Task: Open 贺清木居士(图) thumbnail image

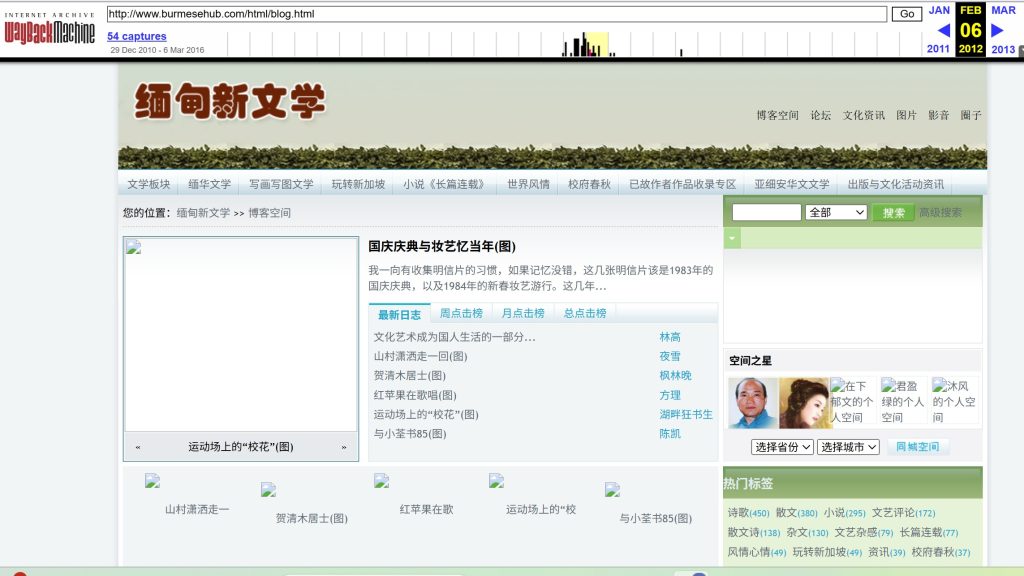Action: (x=268, y=490)
